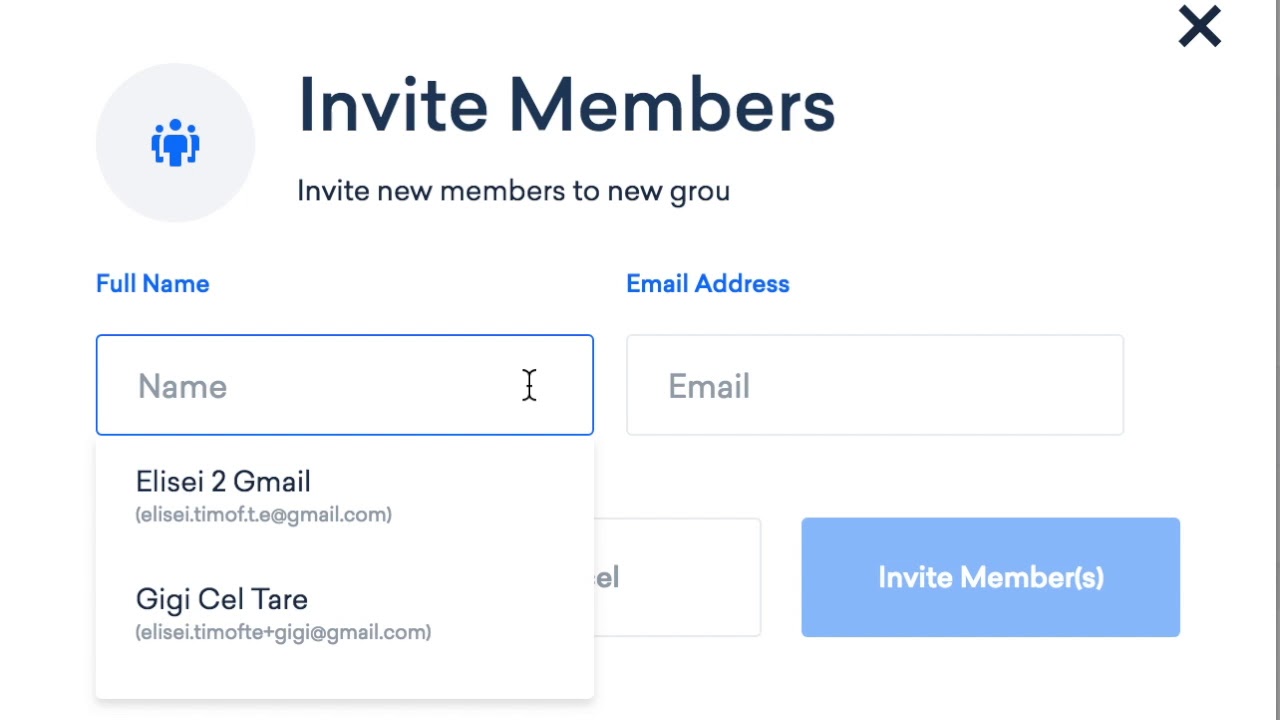Click the "Invite Members" heading text
1280x720 pixels.
[566, 105]
